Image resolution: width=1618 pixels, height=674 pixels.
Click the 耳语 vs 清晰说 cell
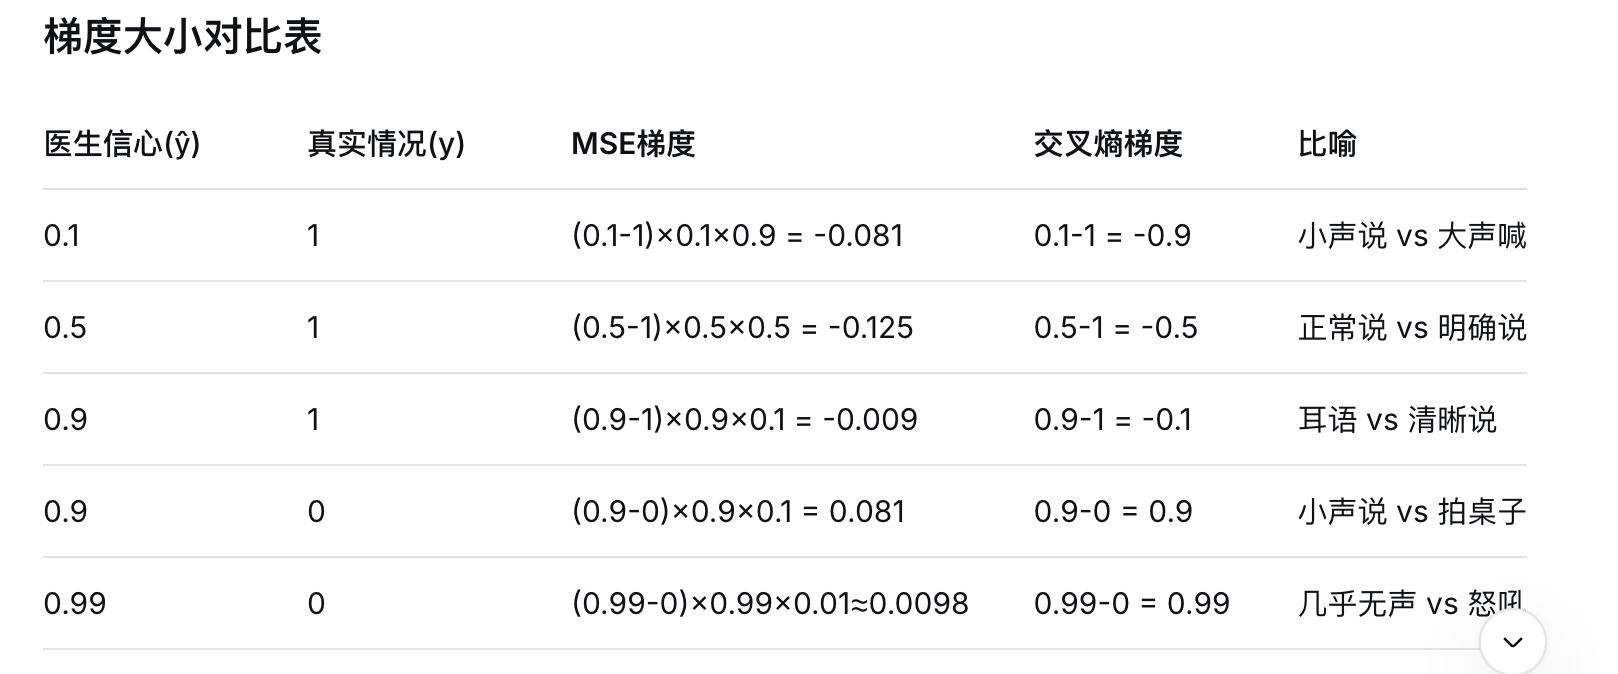pyautogui.click(x=1397, y=420)
